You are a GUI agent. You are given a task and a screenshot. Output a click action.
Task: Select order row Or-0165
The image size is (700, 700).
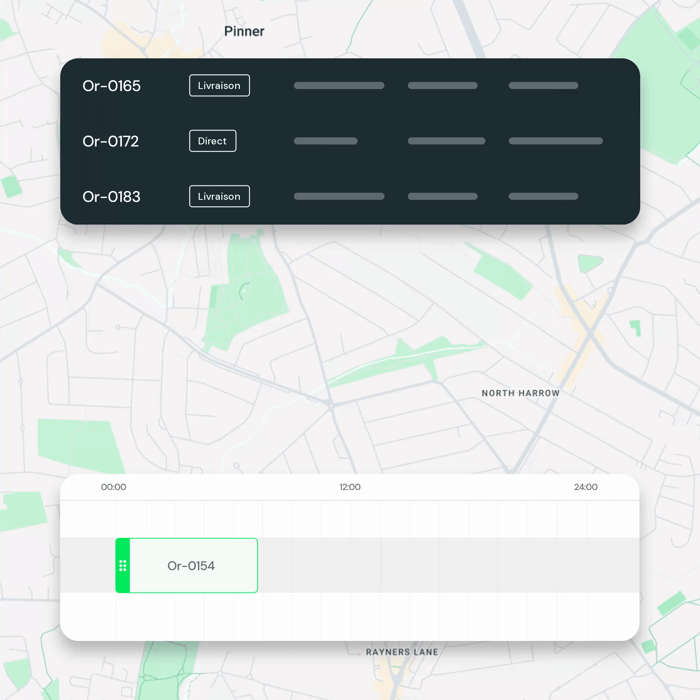(350, 85)
